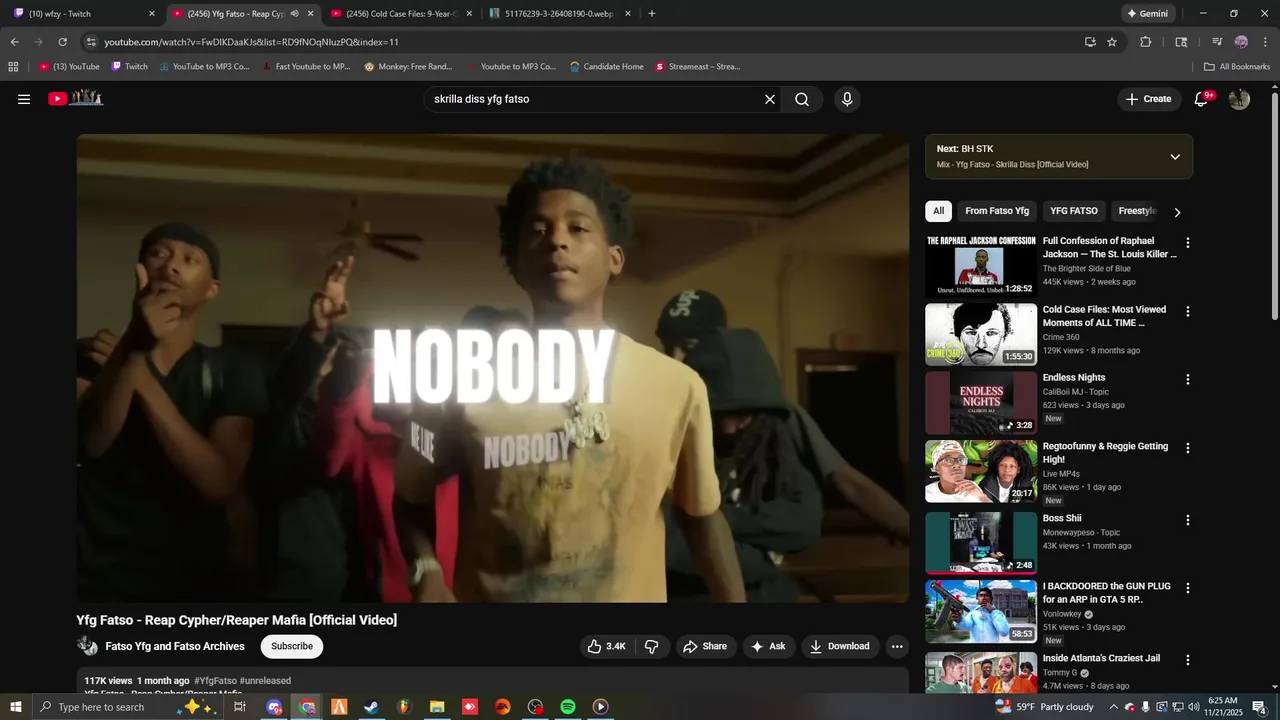This screenshot has height=720, width=1280.
Task: Clear the search box with the X
Action: pos(770,99)
